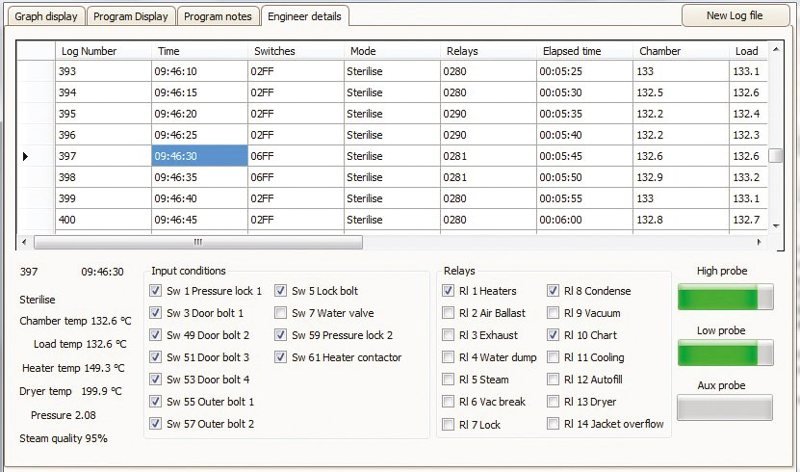800x472 pixels.
Task: Select log number cell 400
Action: click(x=103, y=220)
